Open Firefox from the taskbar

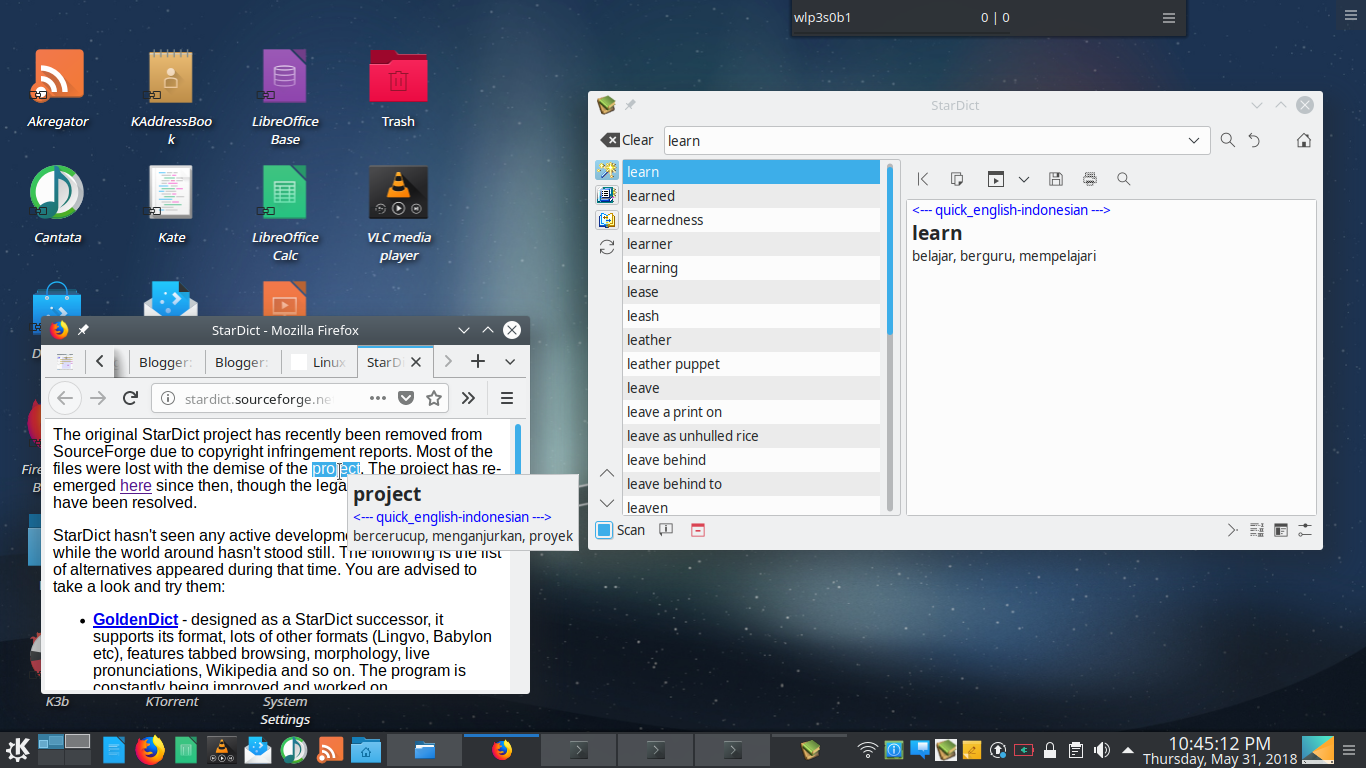pos(501,749)
